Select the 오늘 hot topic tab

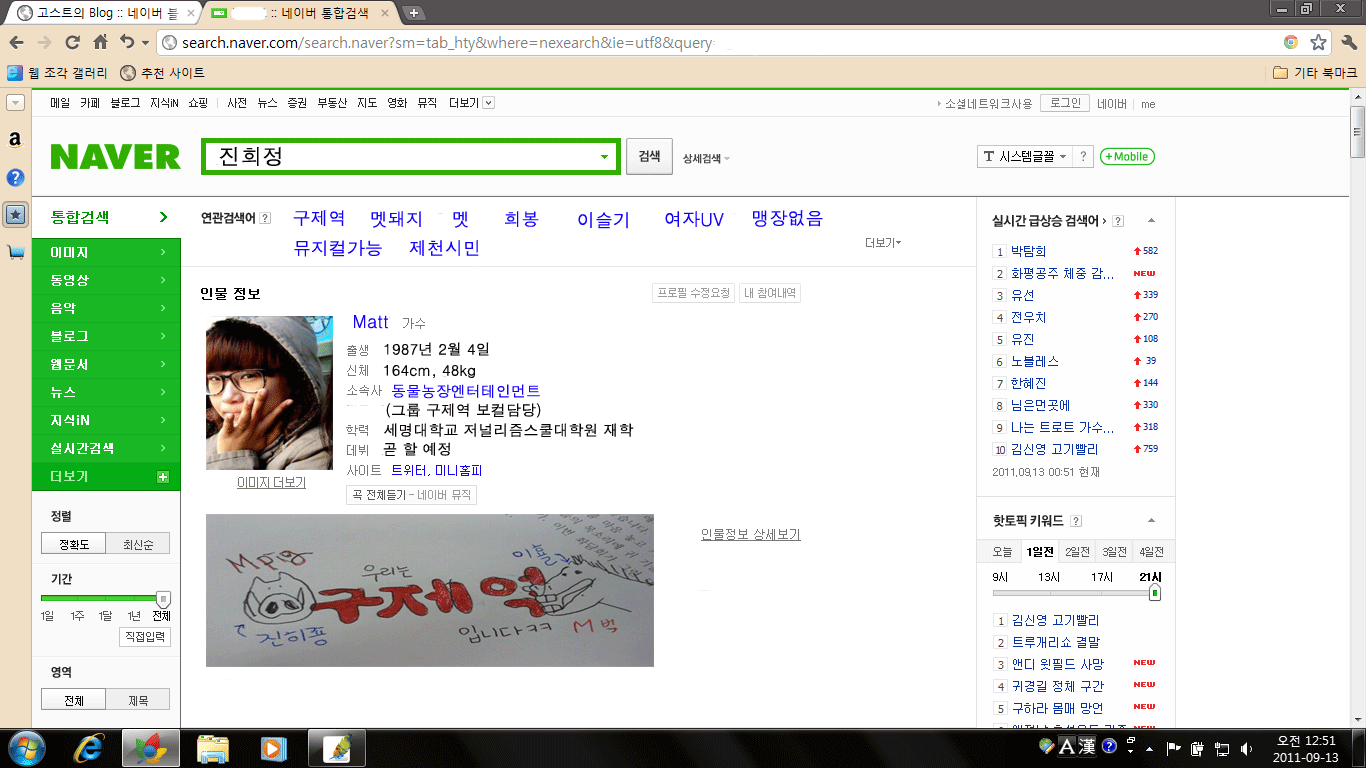(1002, 552)
